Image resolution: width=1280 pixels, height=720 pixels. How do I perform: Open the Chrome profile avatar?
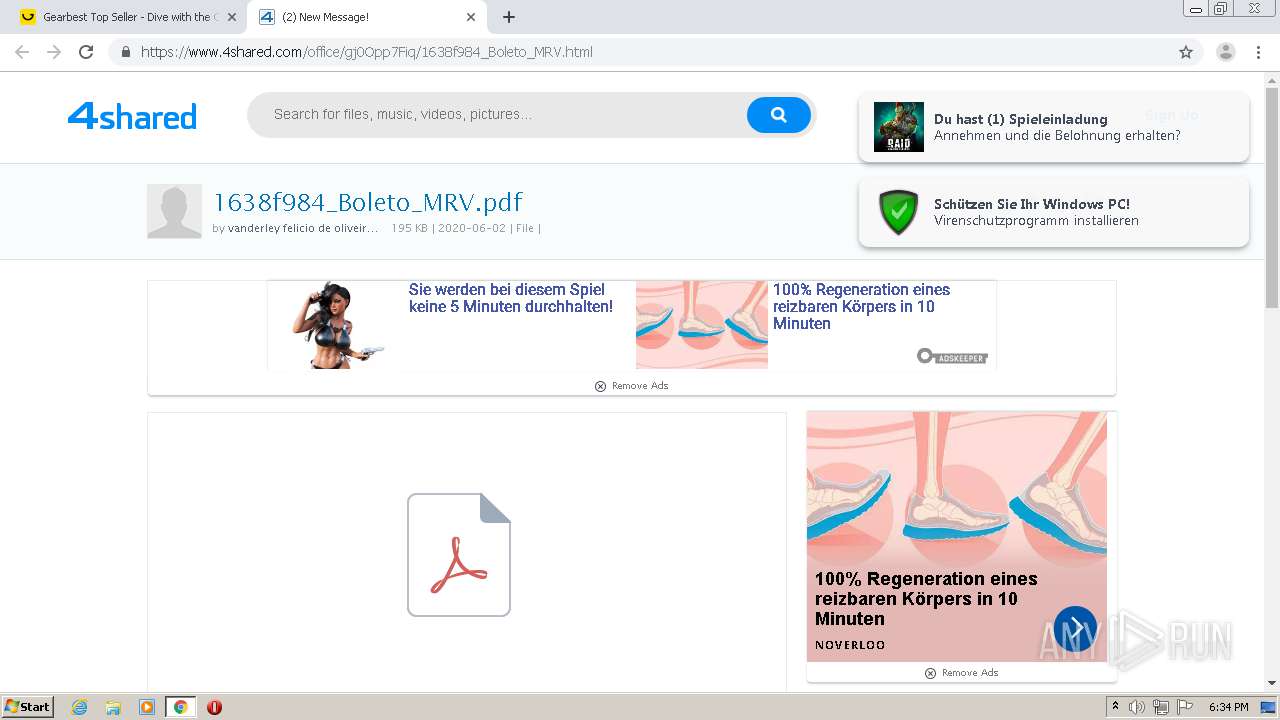[x=1226, y=52]
